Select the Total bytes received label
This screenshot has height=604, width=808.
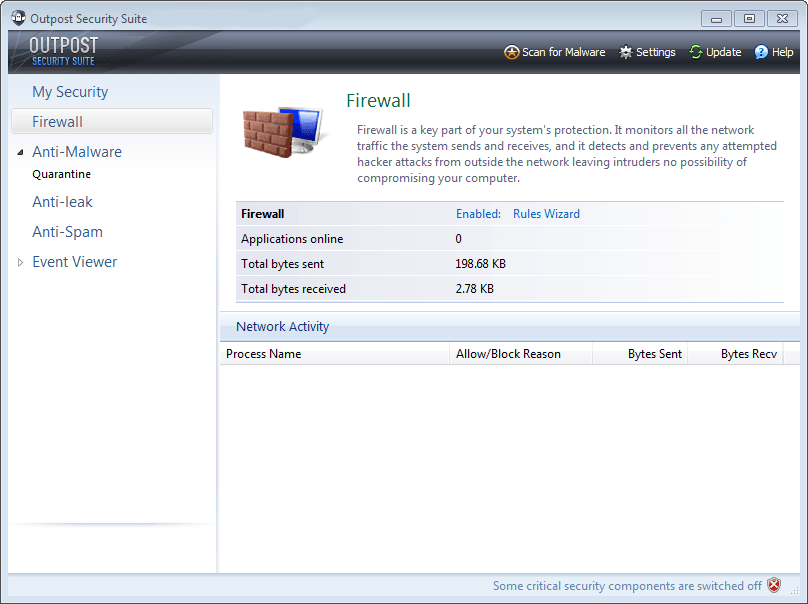(293, 289)
